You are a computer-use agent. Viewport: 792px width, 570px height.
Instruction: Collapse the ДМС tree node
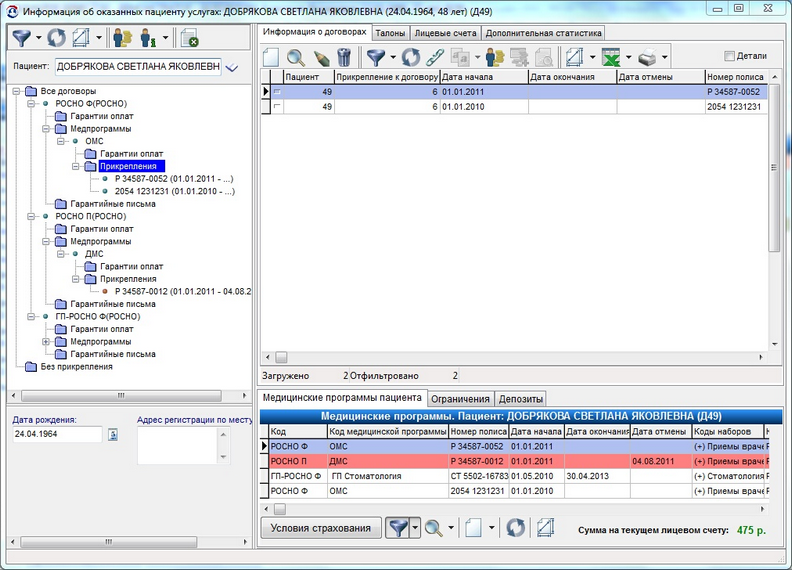[x=61, y=254]
